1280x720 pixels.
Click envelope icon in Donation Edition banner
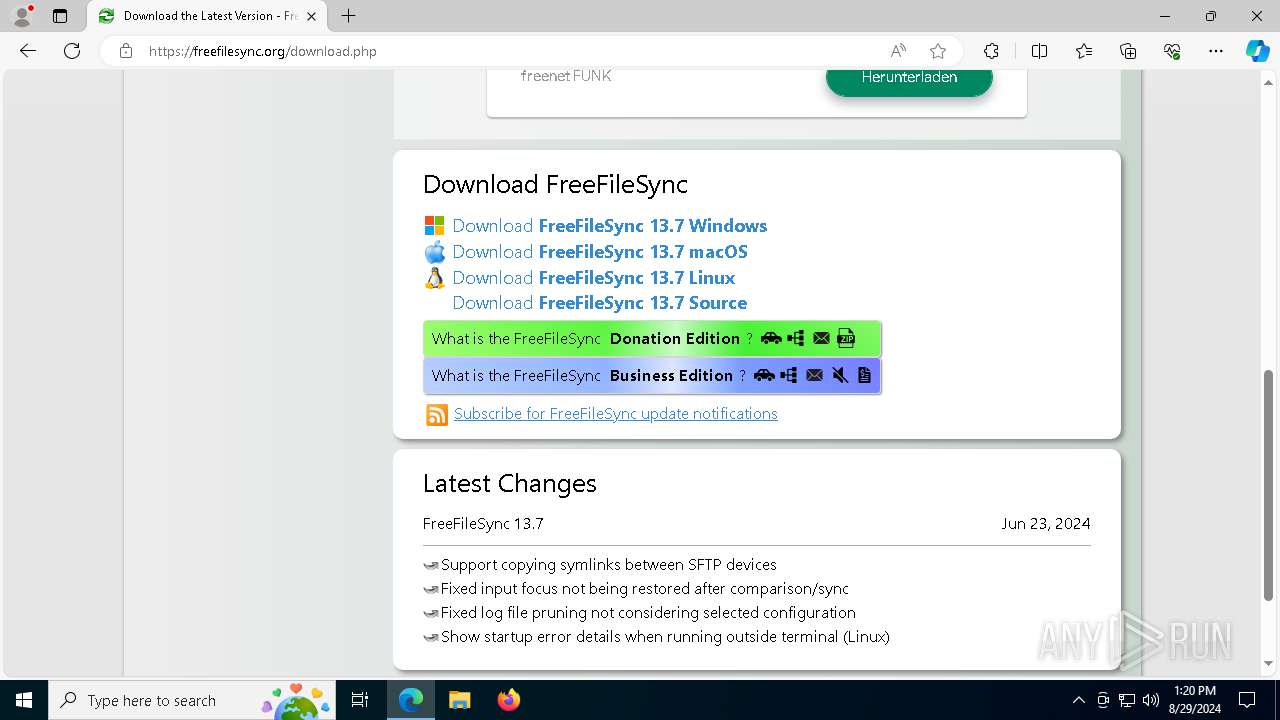[x=821, y=338]
